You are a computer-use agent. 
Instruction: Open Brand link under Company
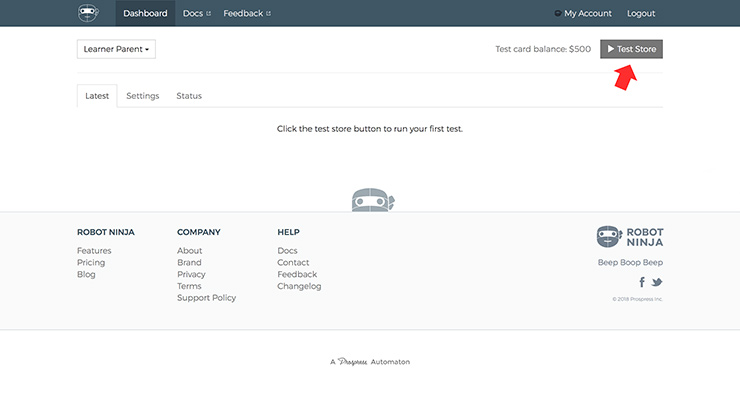point(189,262)
